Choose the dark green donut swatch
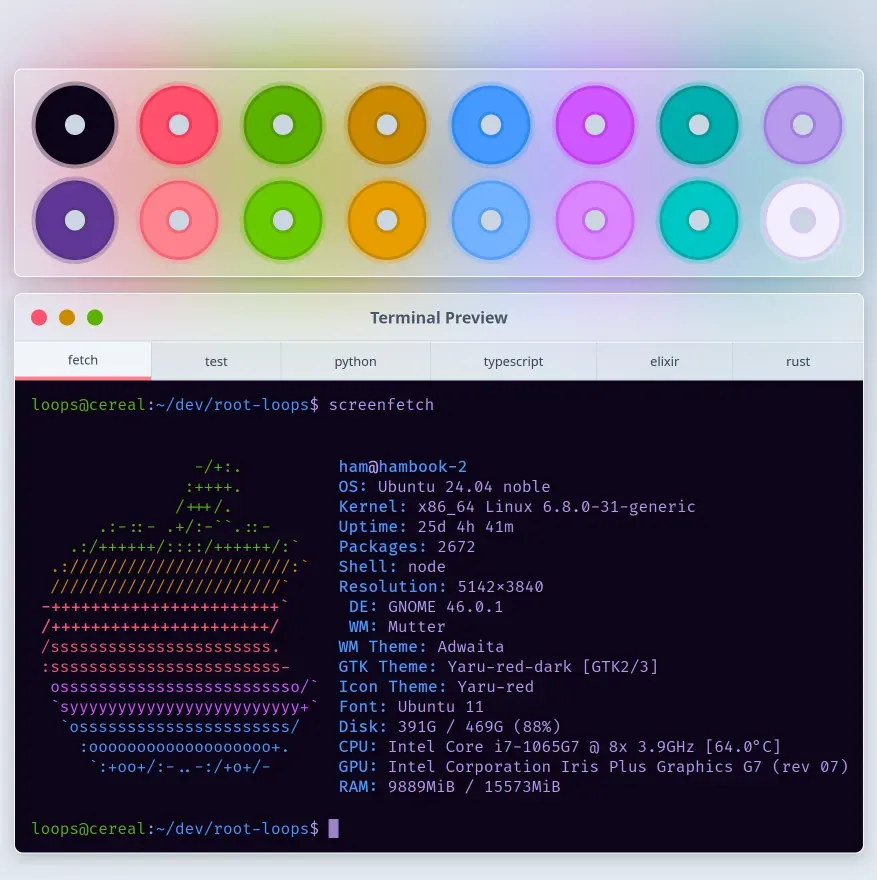Screen dimensions: 877x880 click(x=282, y=124)
